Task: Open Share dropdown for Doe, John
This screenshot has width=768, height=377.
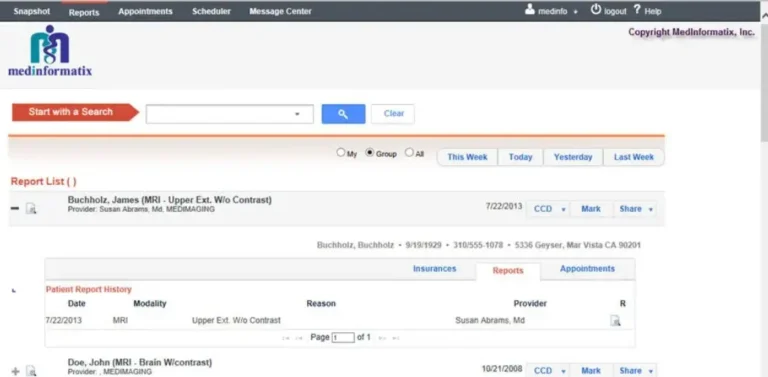Action: [651, 371]
